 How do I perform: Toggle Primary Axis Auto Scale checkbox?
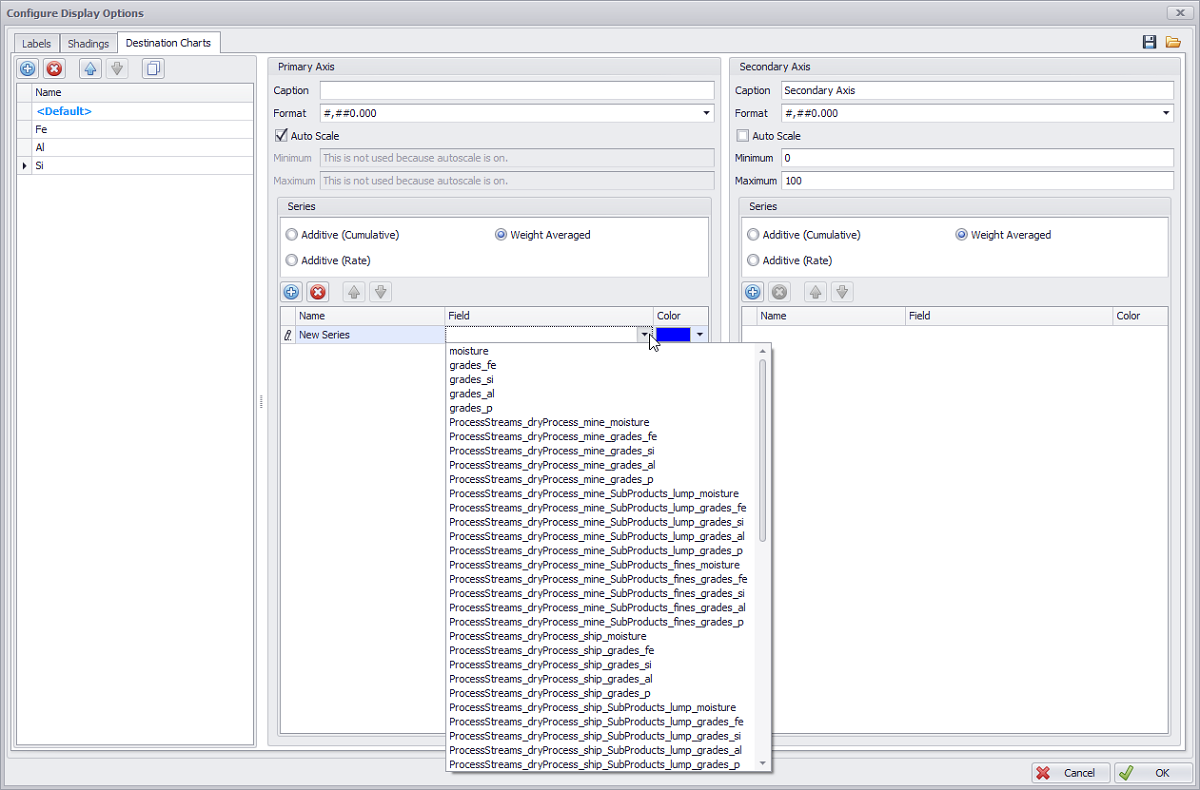[x=281, y=136]
